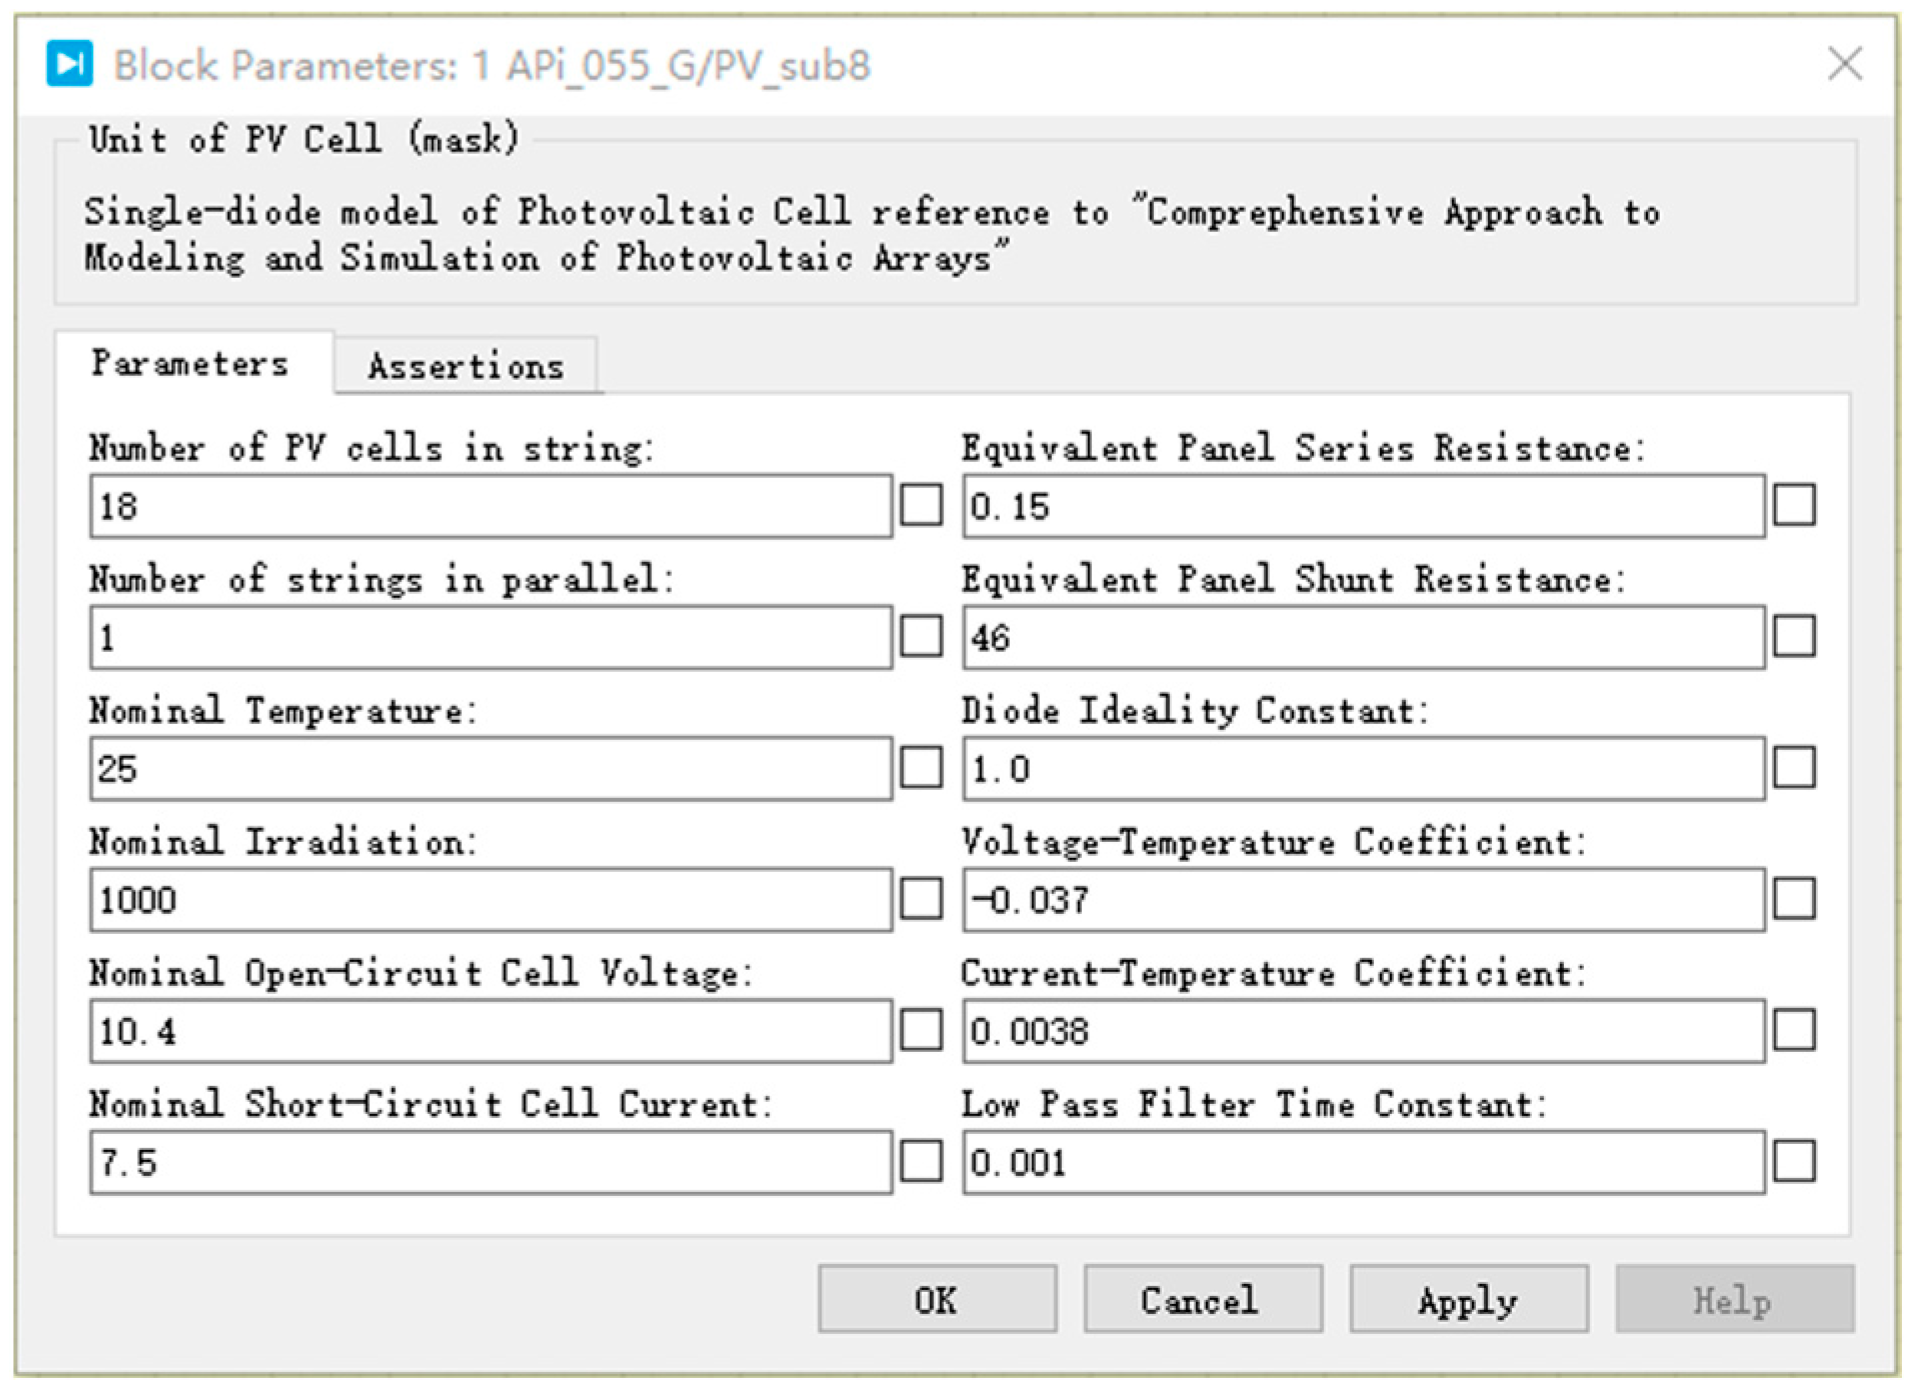The image size is (1915, 1393).
Task: Toggle checkbox for Low Pass Filter Time Constant
Action: pos(1794,1162)
